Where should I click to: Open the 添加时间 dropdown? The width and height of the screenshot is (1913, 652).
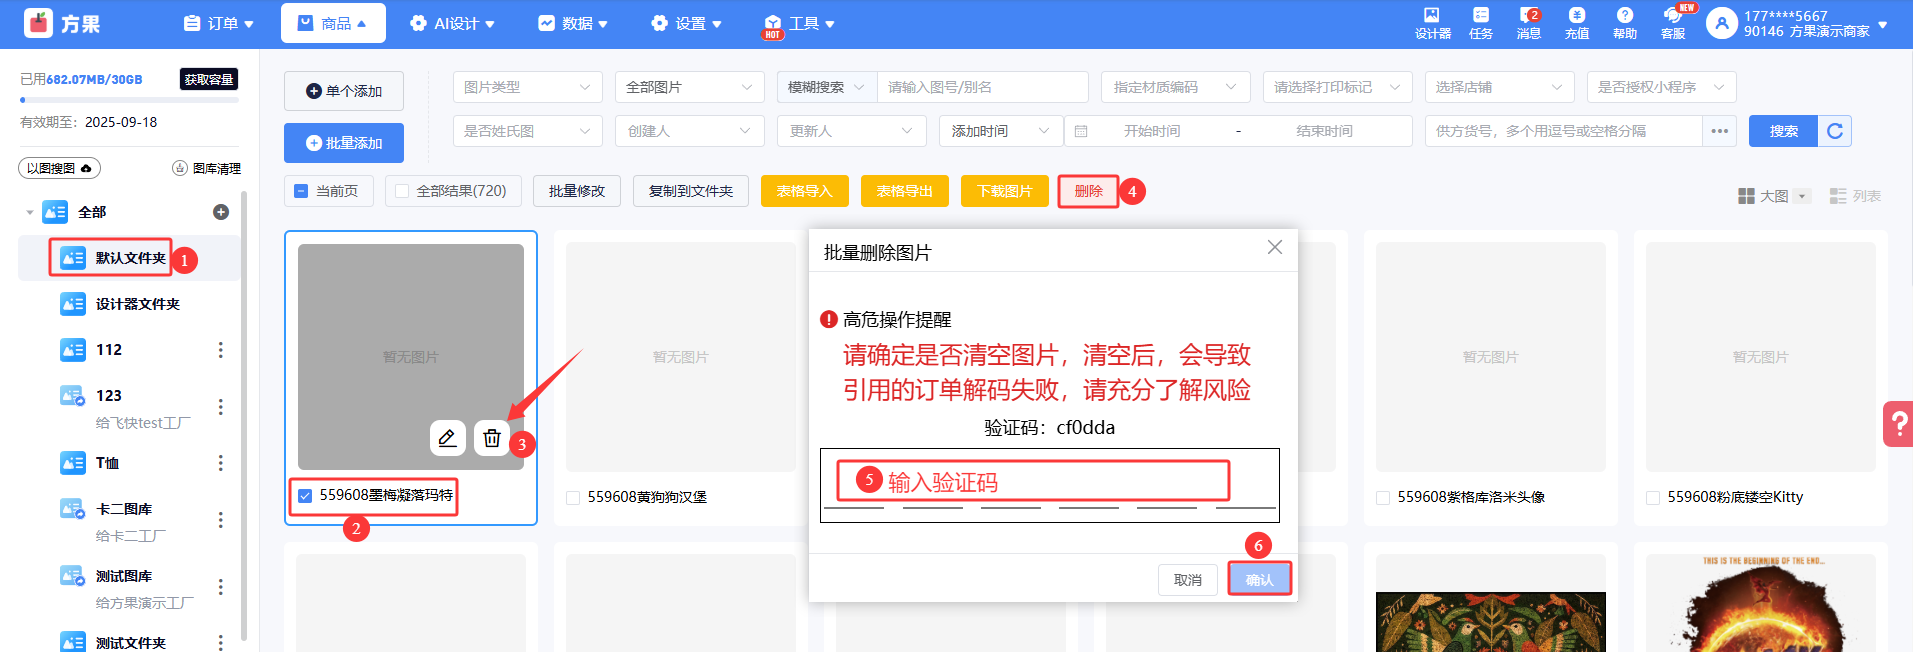coord(1001,131)
